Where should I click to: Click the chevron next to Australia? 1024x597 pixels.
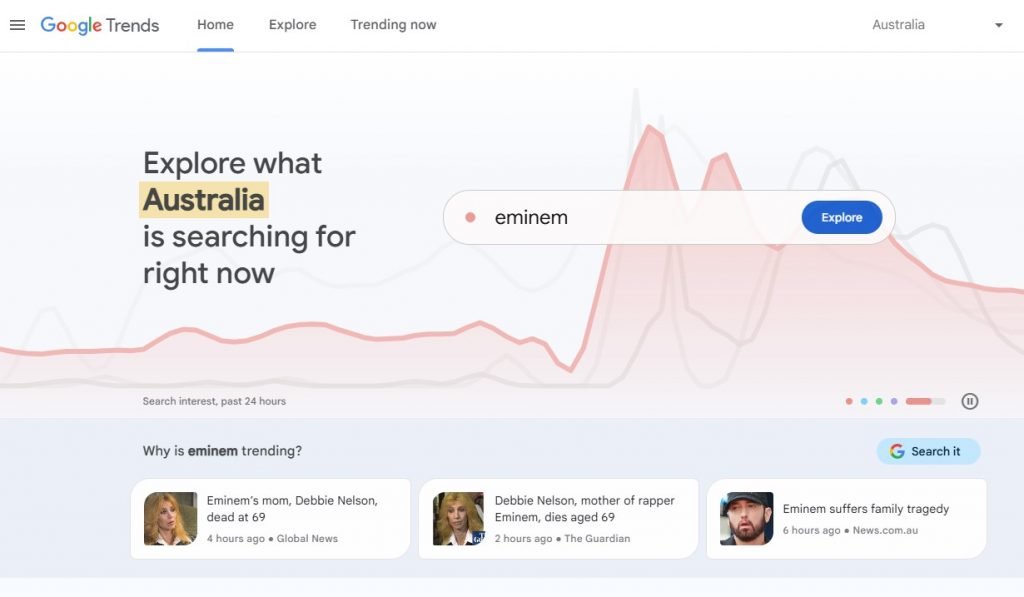tap(998, 25)
